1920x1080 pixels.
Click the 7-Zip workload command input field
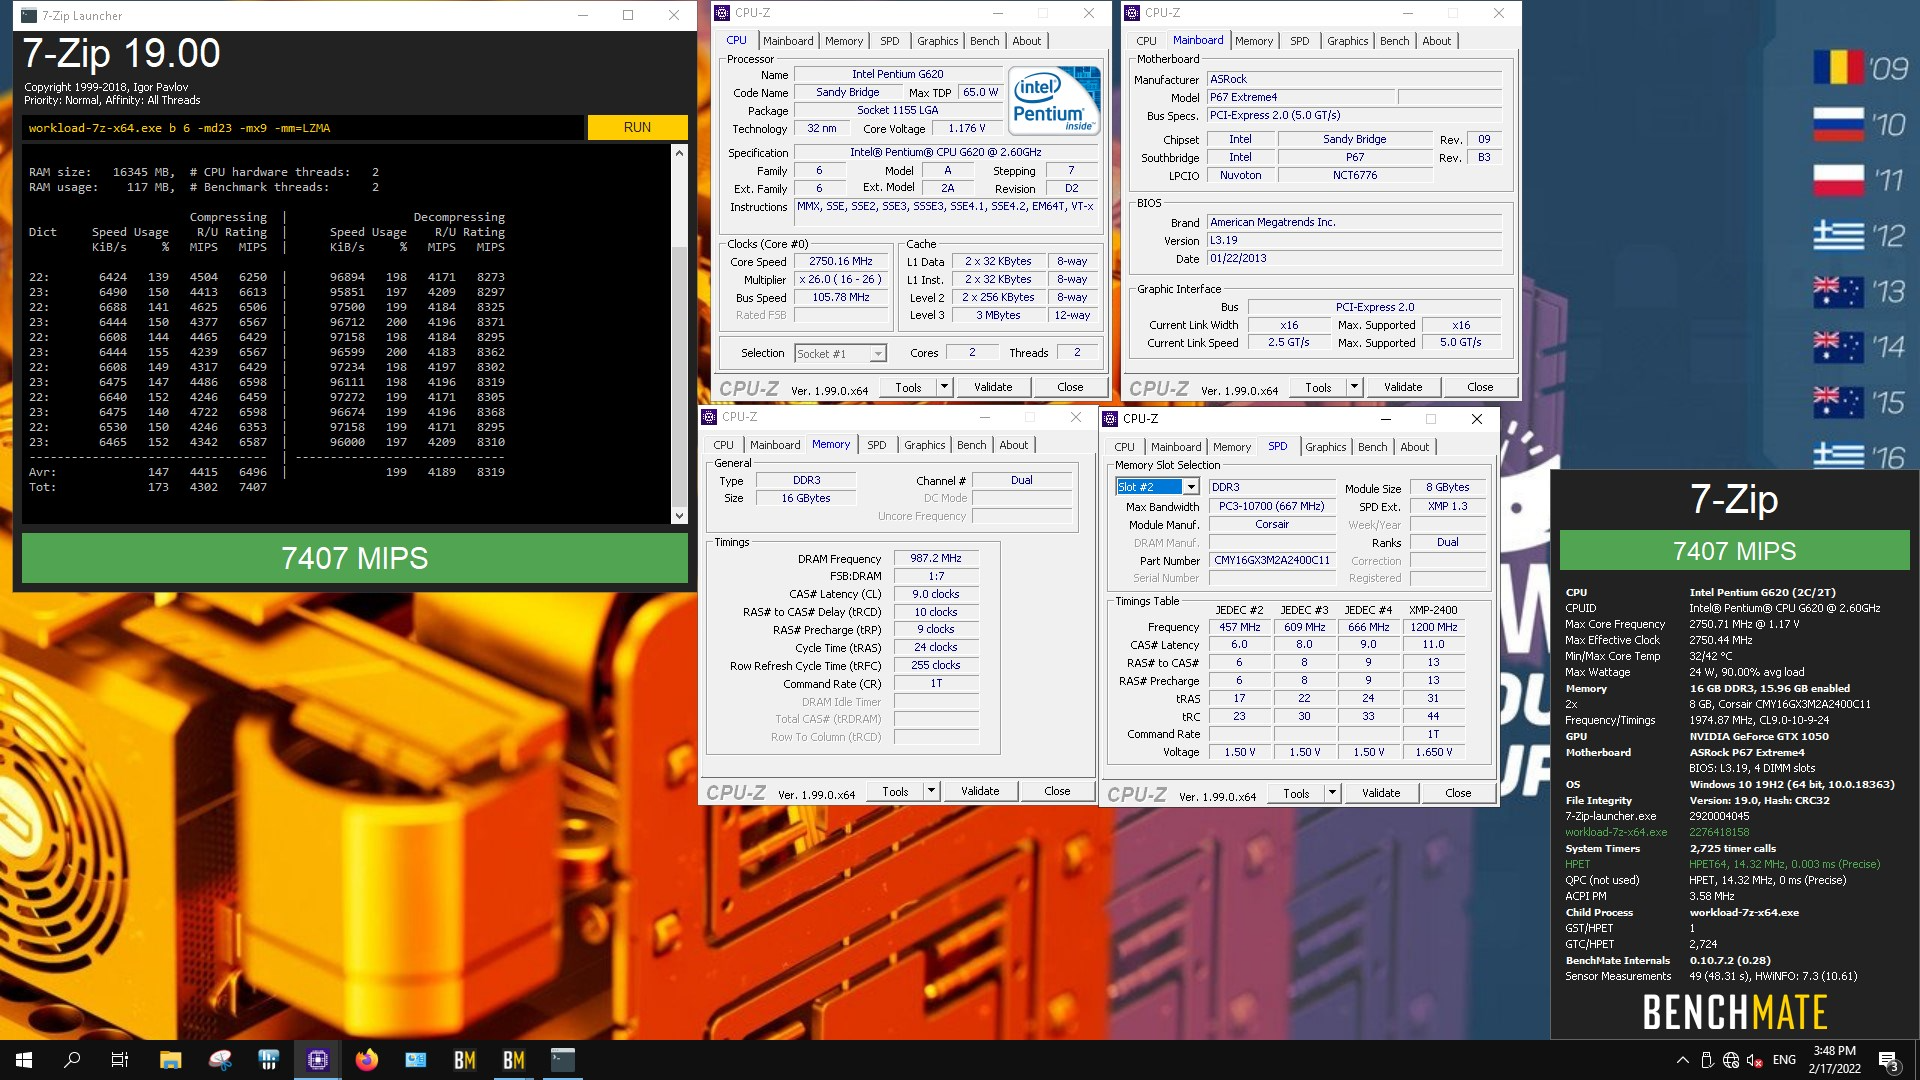(300, 128)
